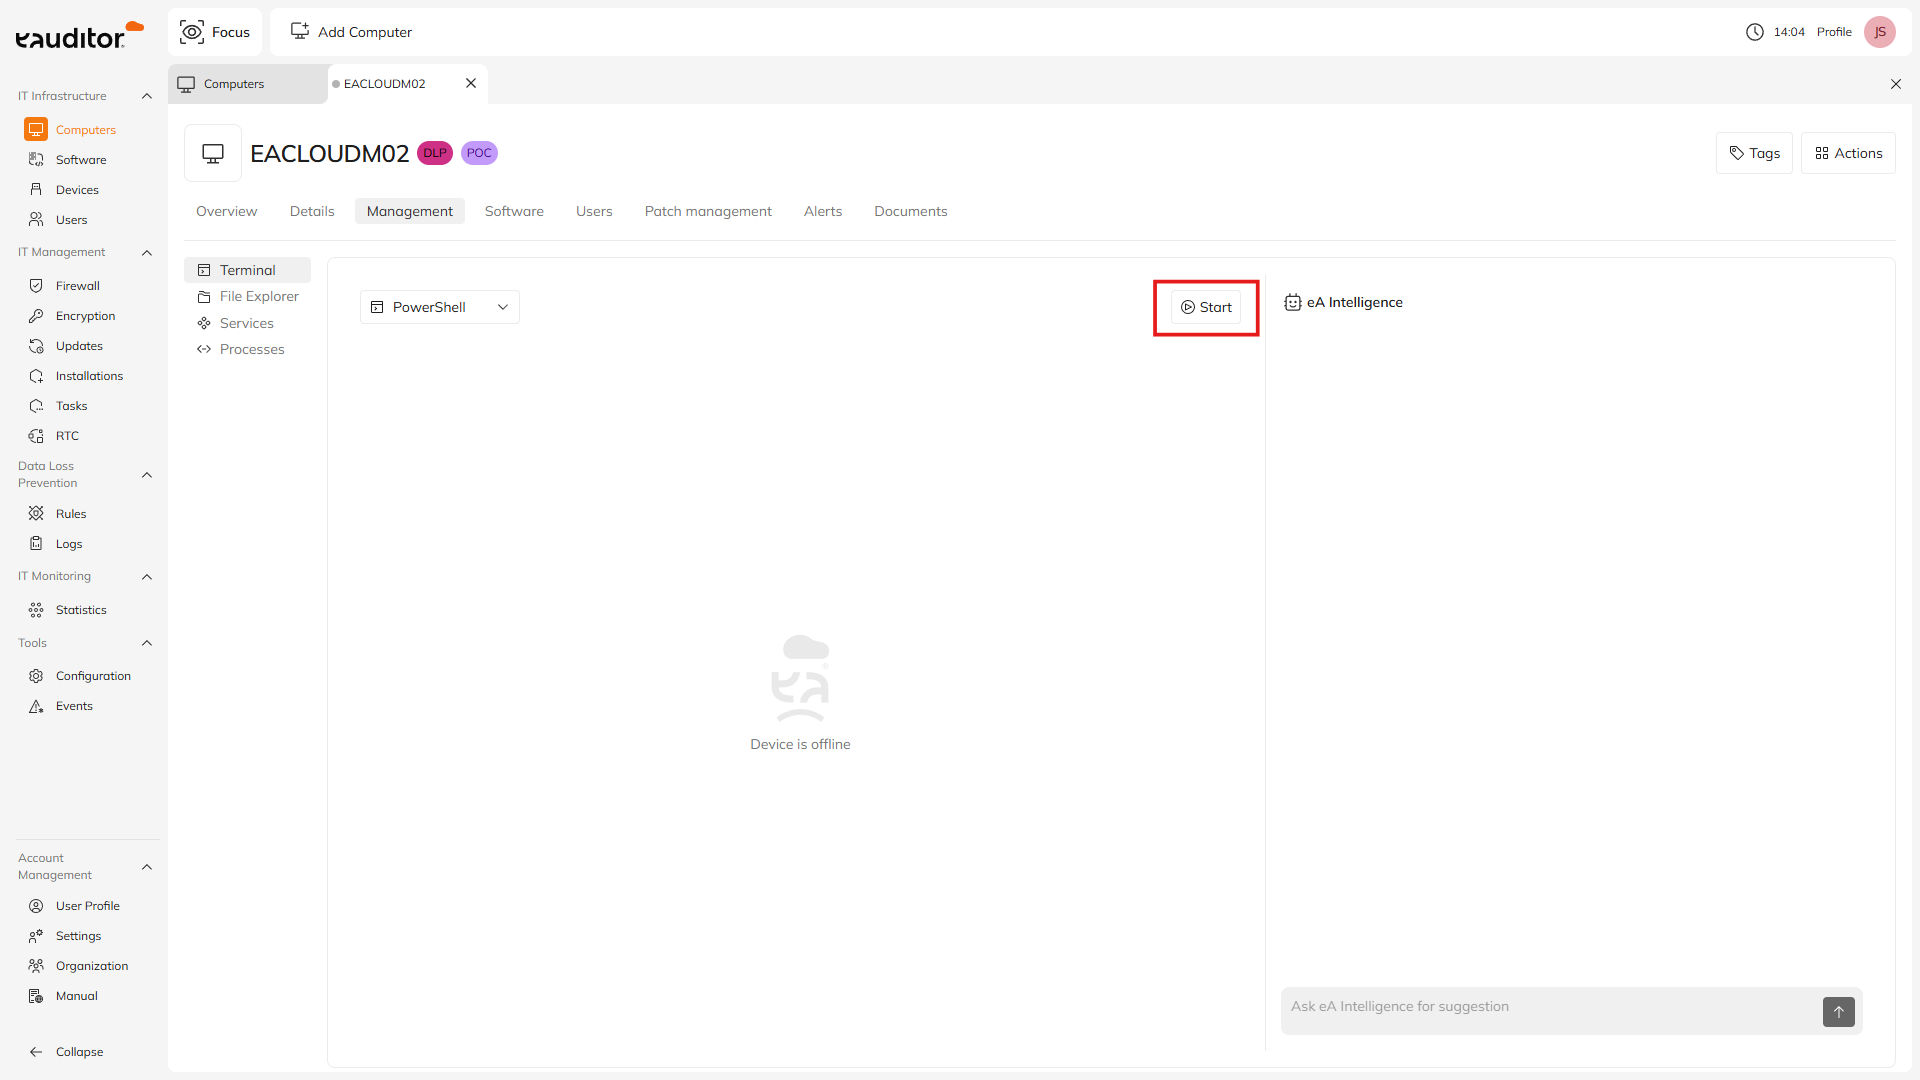Open the Firewall sidebar icon
This screenshot has width=1920, height=1080.
click(36, 286)
